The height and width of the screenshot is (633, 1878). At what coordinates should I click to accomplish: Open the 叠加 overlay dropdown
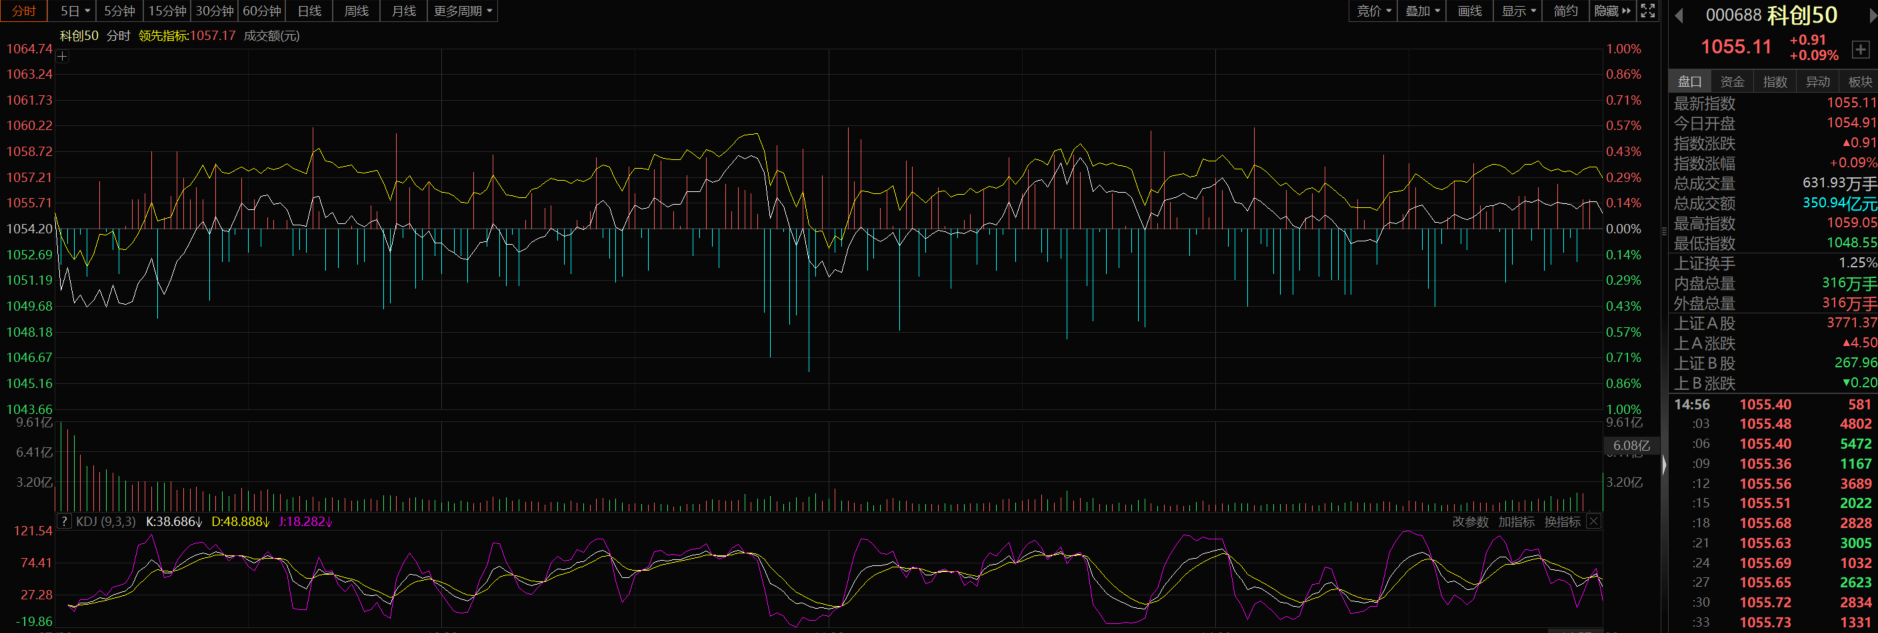1422,11
